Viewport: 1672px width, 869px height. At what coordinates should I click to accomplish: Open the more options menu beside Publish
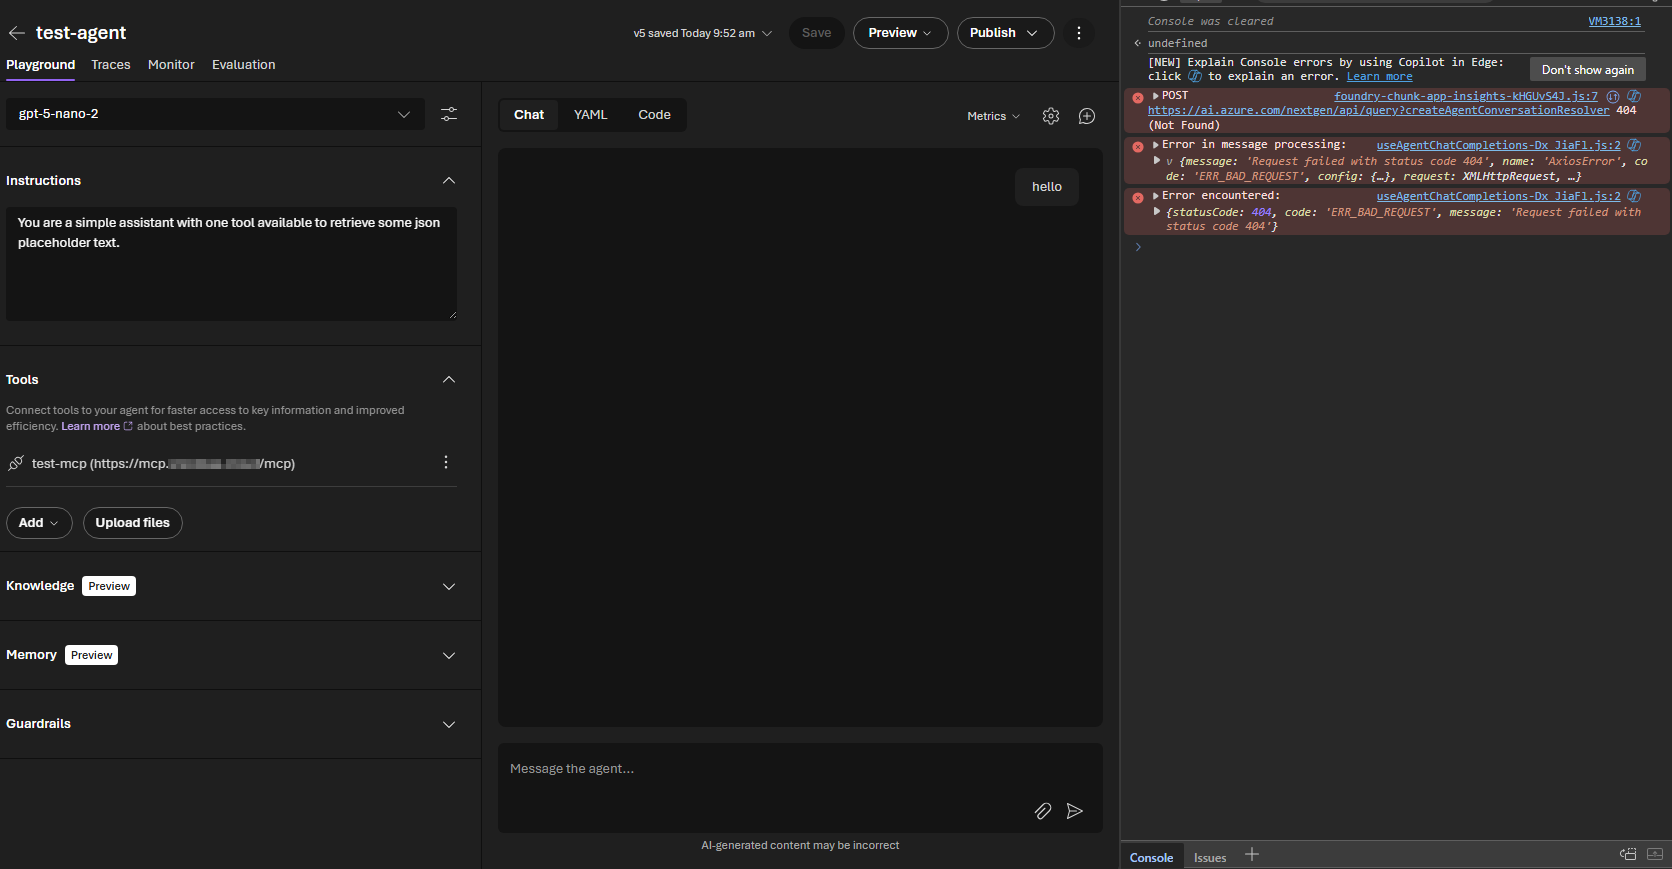click(1078, 33)
